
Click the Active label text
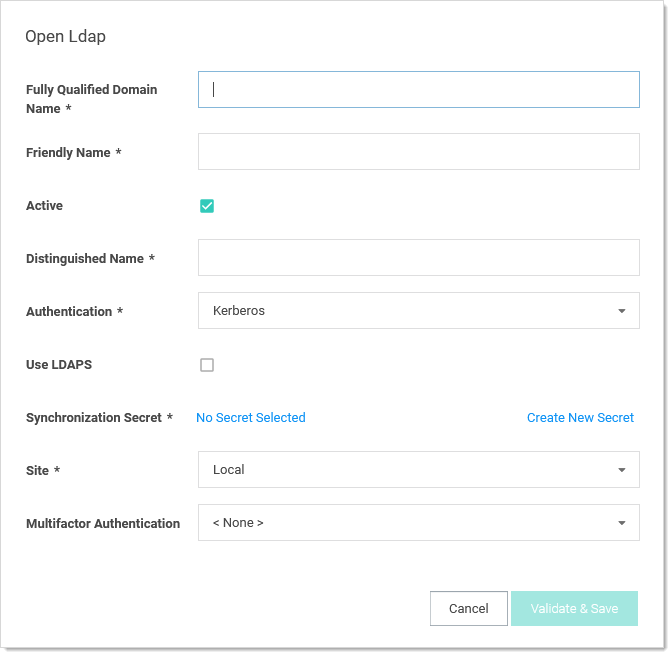click(44, 206)
